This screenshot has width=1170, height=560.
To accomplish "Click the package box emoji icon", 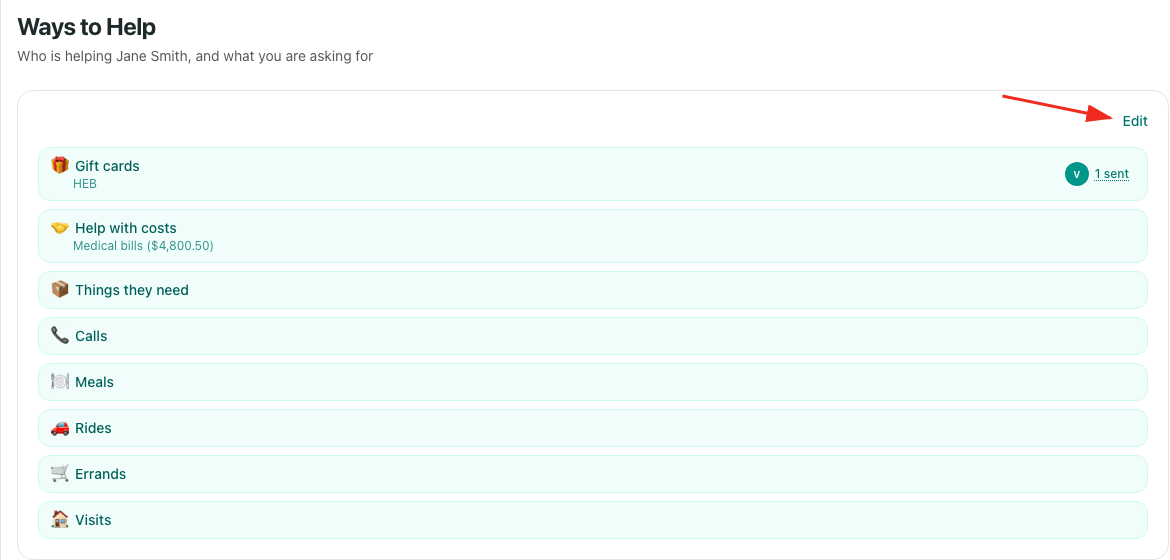I will [x=60, y=290].
